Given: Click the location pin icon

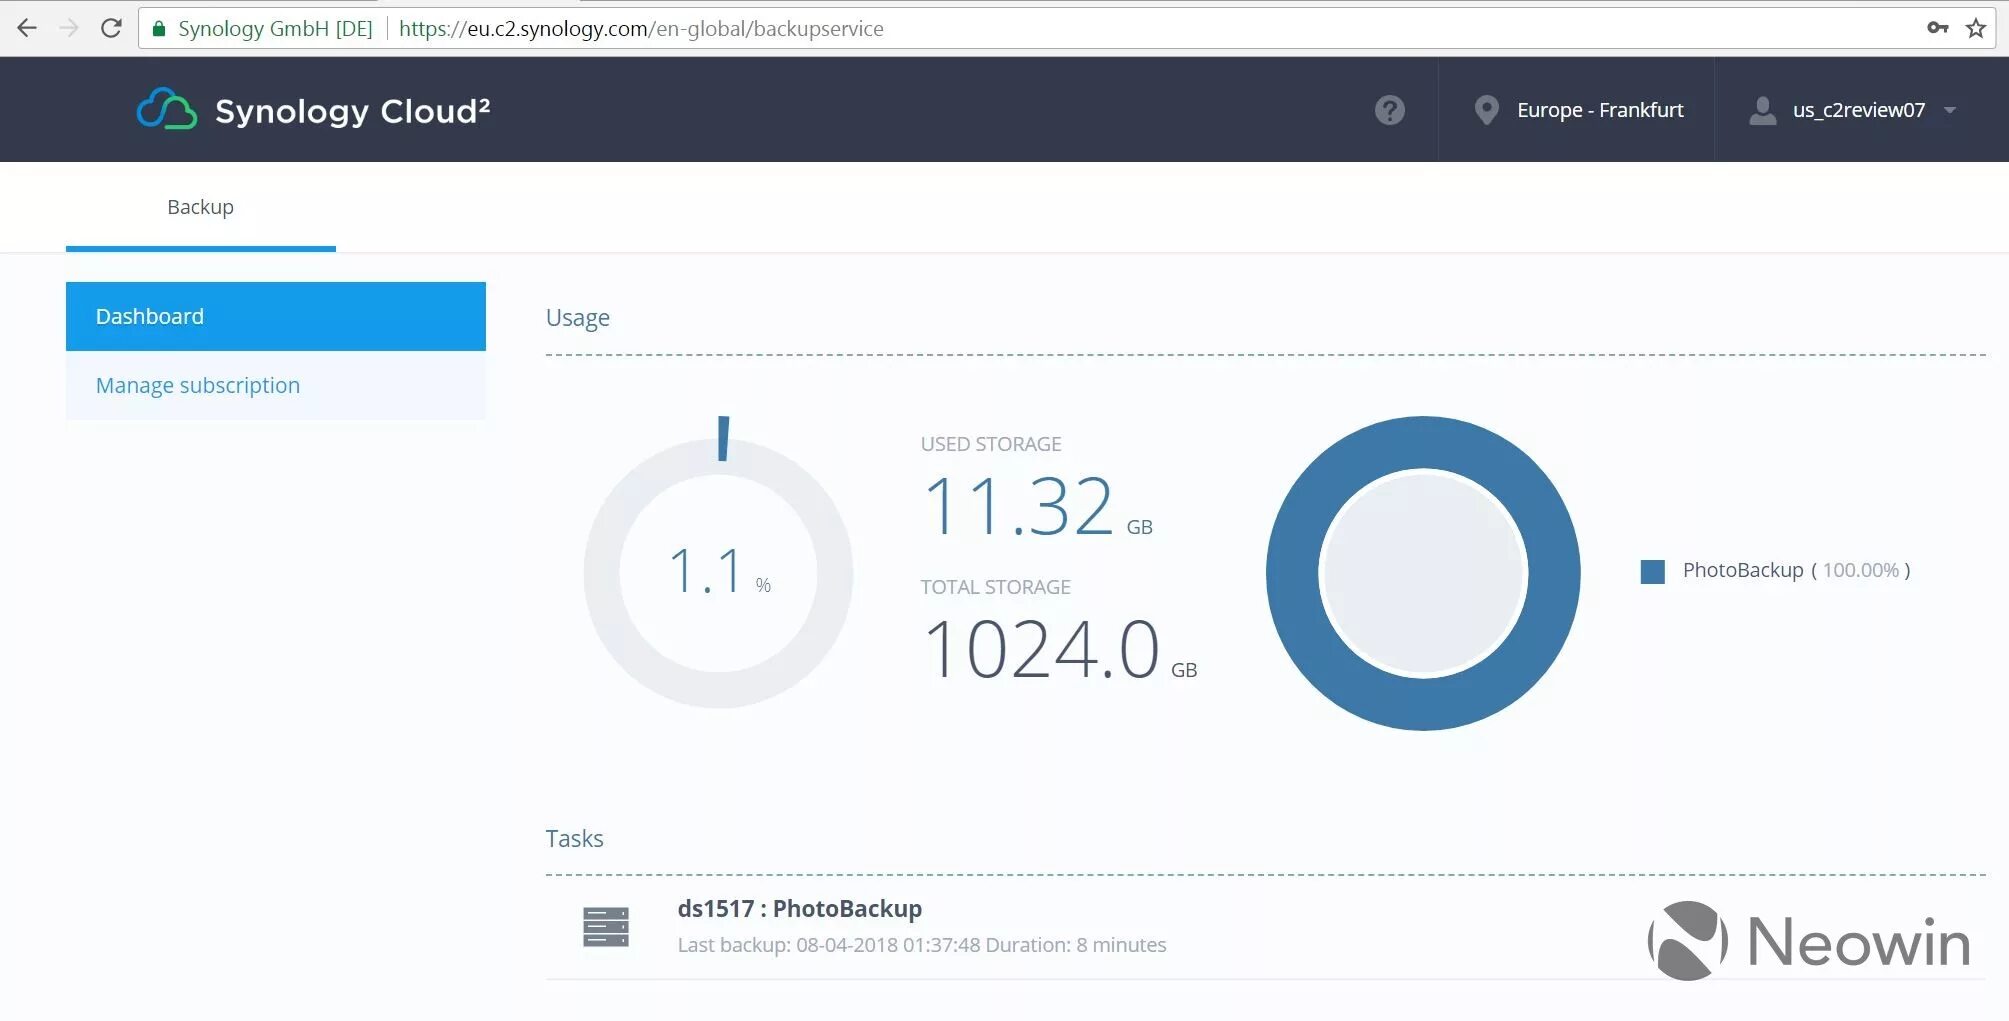Looking at the screenshot, I should pyautogui.click(x=1487, y=110).
